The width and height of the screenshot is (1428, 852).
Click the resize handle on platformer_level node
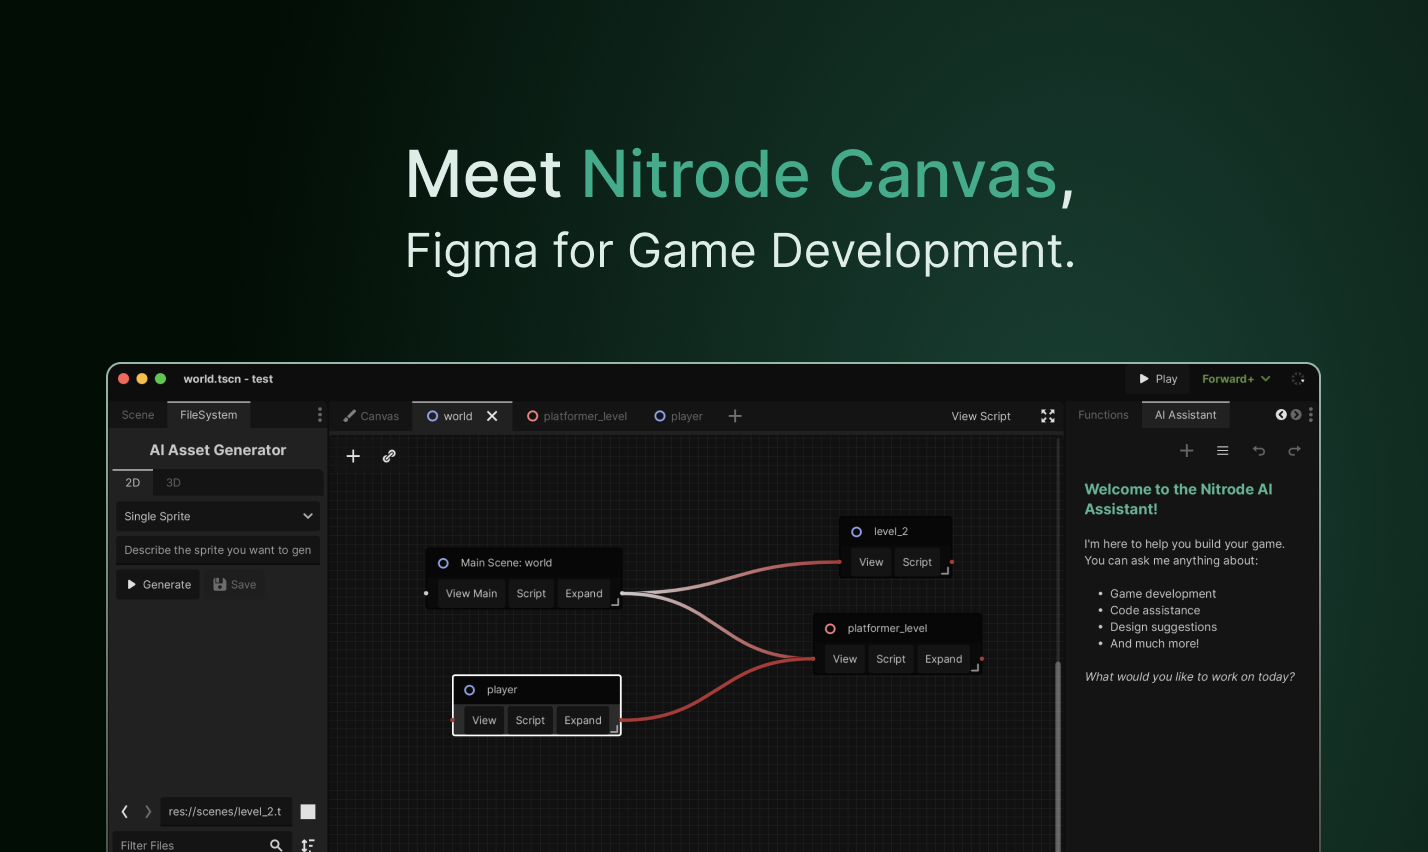pyautogui.click(x=976, y=667)
